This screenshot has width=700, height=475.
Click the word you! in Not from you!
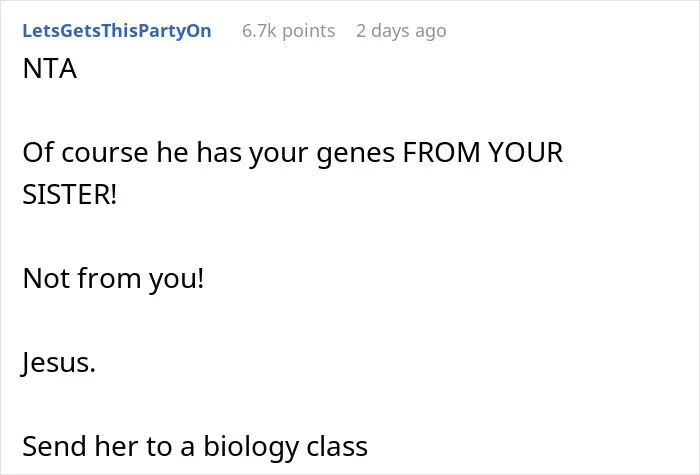pyautogui.click(x=176, y=280)
